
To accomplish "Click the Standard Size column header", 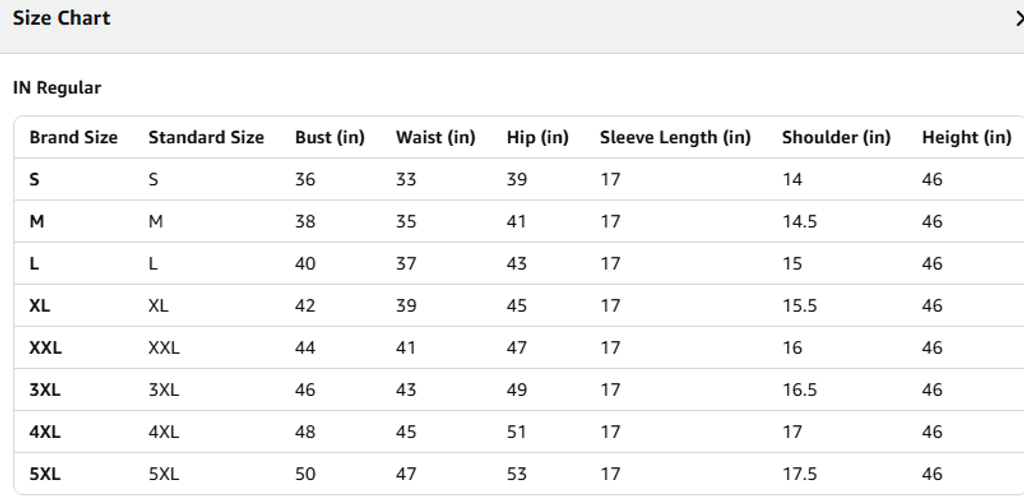I will coord(206,138).
